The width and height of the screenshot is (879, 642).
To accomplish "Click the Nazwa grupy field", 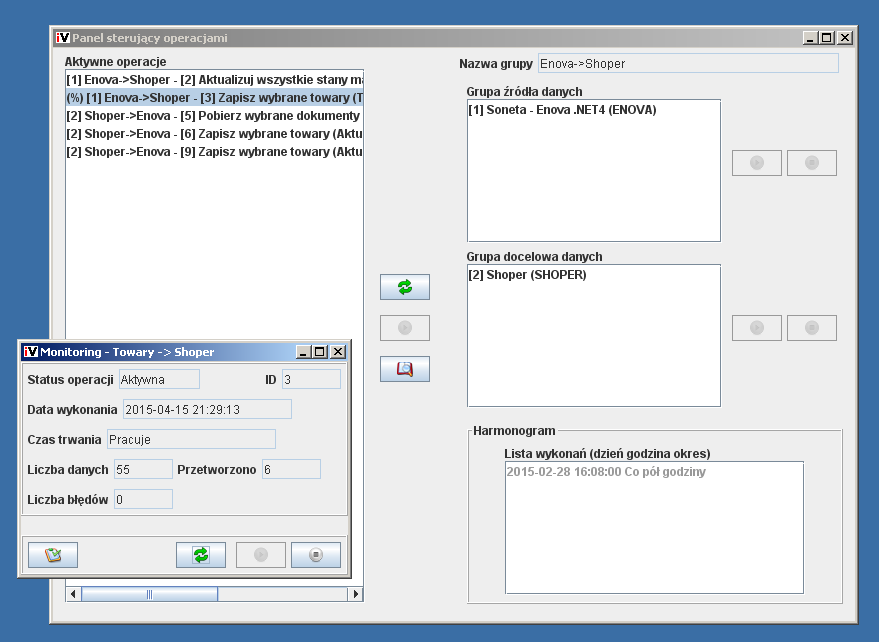I will pyautogui.click(x=688, y=63).
